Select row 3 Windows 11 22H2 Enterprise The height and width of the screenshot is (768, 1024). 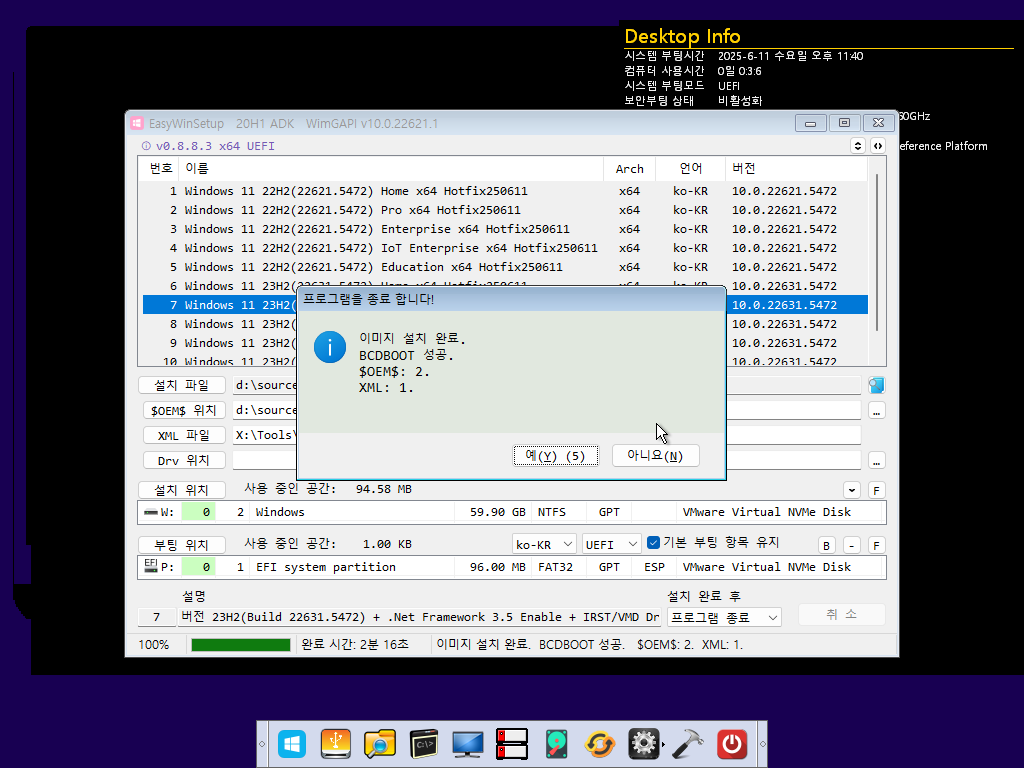(505, 229)
